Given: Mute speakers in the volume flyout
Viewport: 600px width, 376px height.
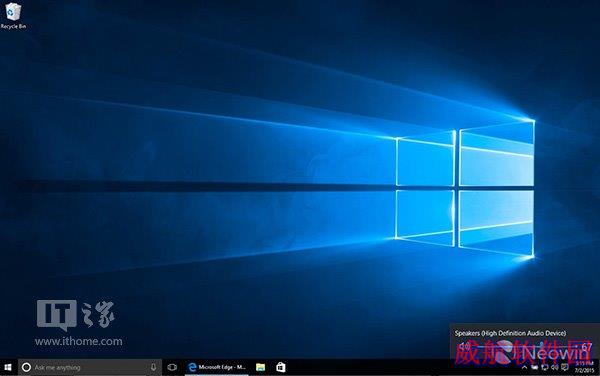Looking at the screenshot, I should coord(465,347).
